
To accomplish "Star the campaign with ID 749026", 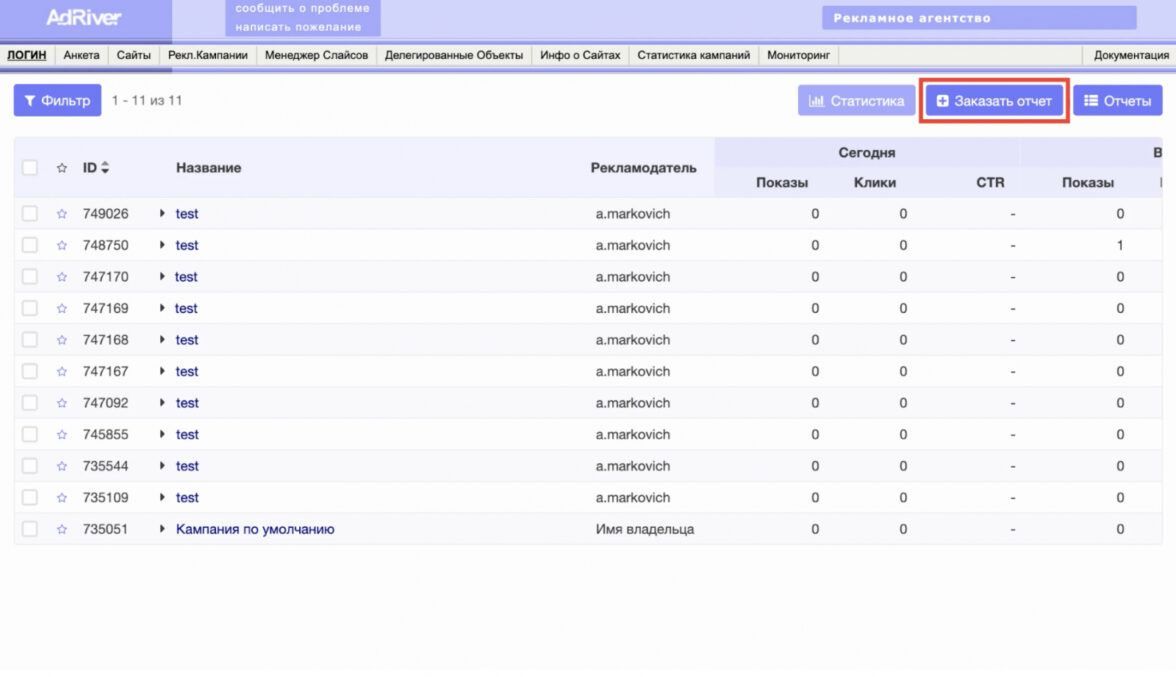I will point(62,214).
